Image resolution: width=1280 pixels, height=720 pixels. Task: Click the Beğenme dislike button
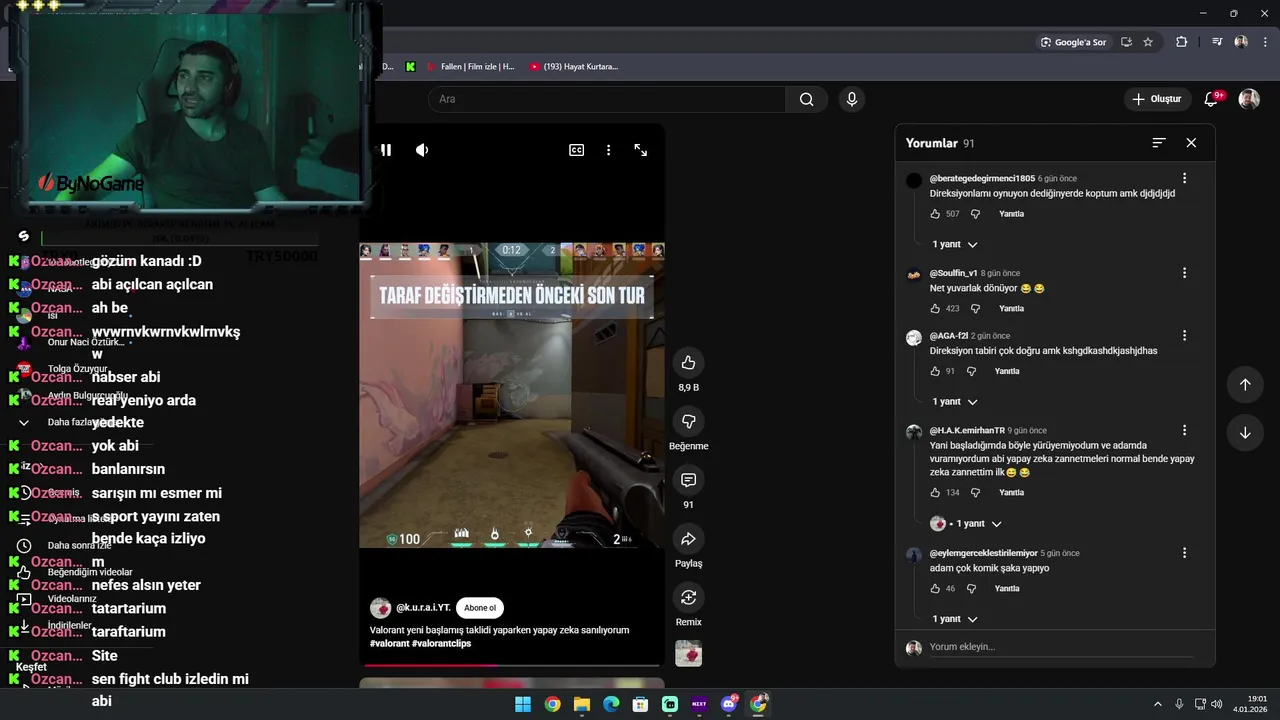coord(688,421)
